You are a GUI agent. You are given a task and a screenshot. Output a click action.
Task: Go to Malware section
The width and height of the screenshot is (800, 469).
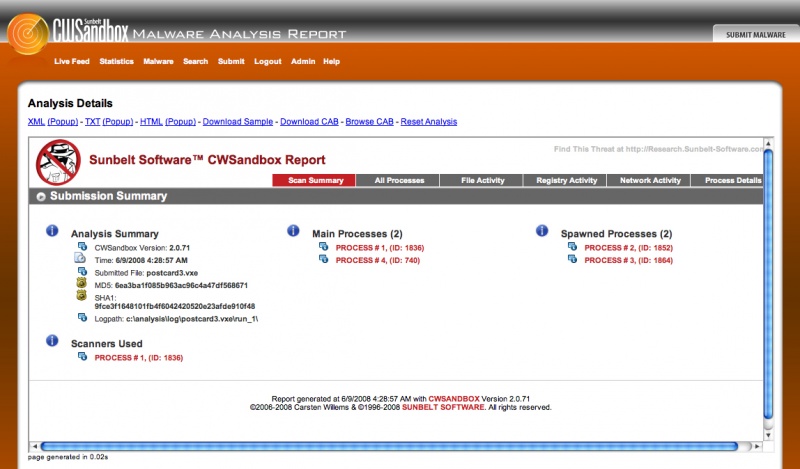[158, 61]
